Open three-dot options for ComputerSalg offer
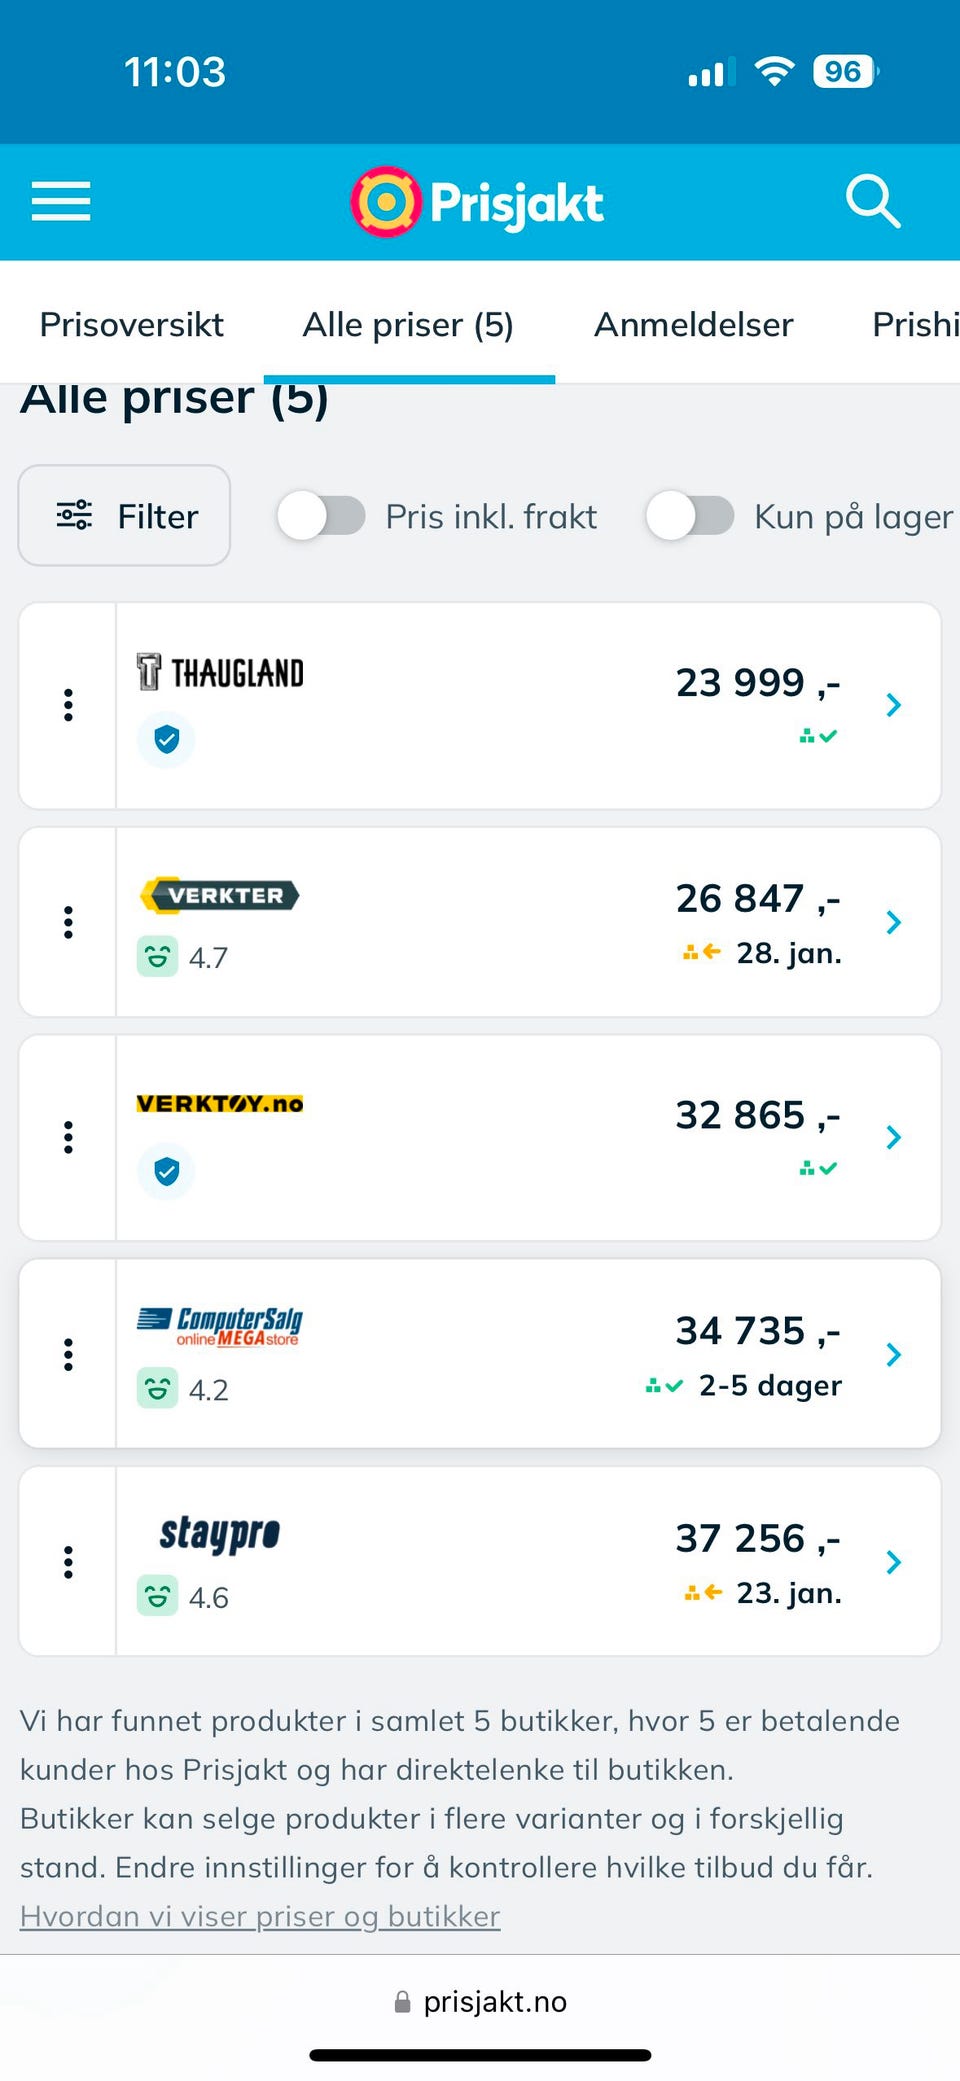Screen dimensions: 960x2081 tap(68, 1354)
